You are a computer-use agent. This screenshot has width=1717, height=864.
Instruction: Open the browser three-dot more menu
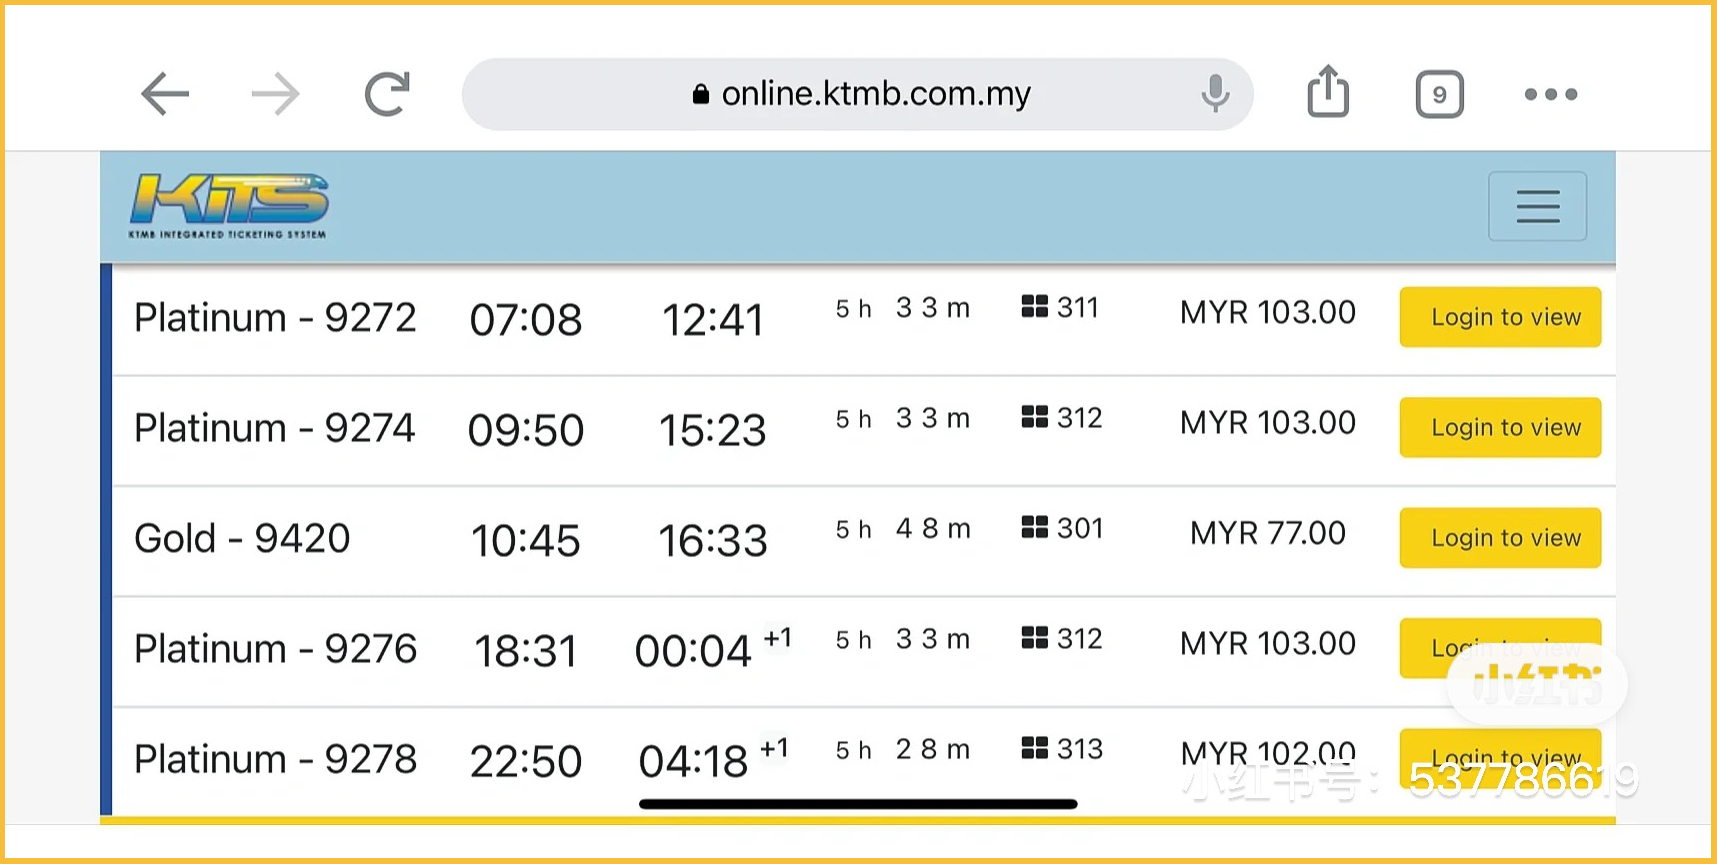tap(1550, 95)
